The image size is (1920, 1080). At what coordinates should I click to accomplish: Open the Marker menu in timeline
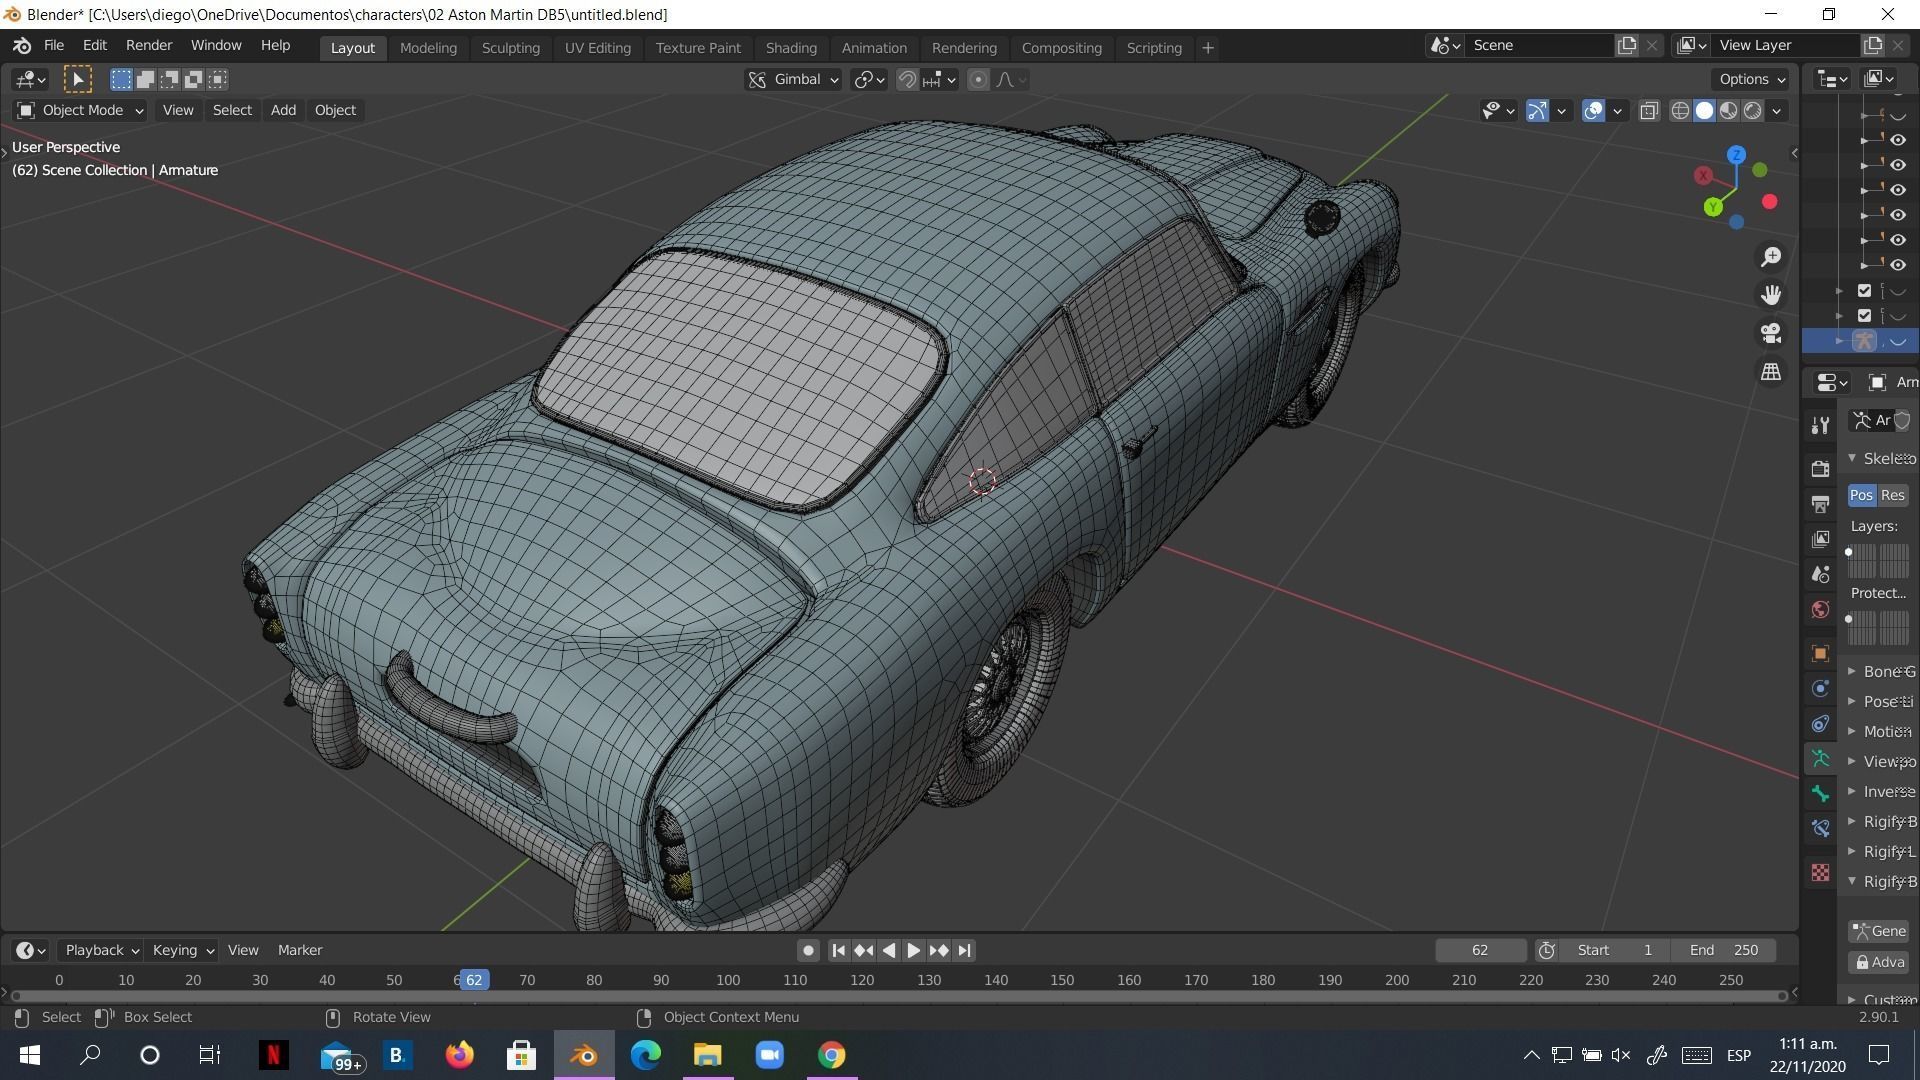300,951
